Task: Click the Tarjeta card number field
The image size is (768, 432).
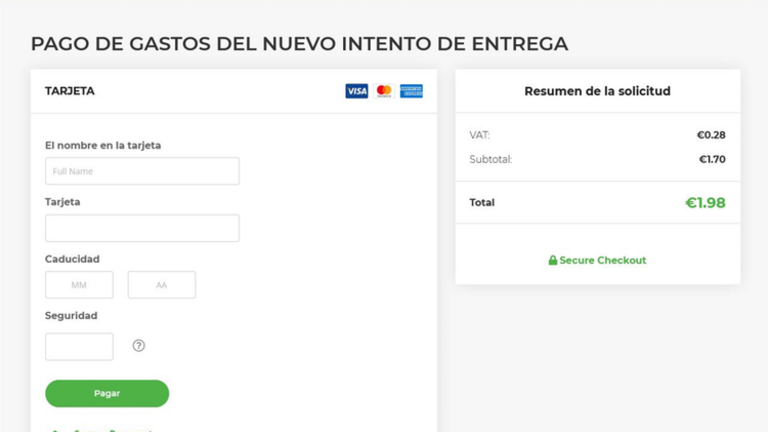Action: (x=142, y=228)
